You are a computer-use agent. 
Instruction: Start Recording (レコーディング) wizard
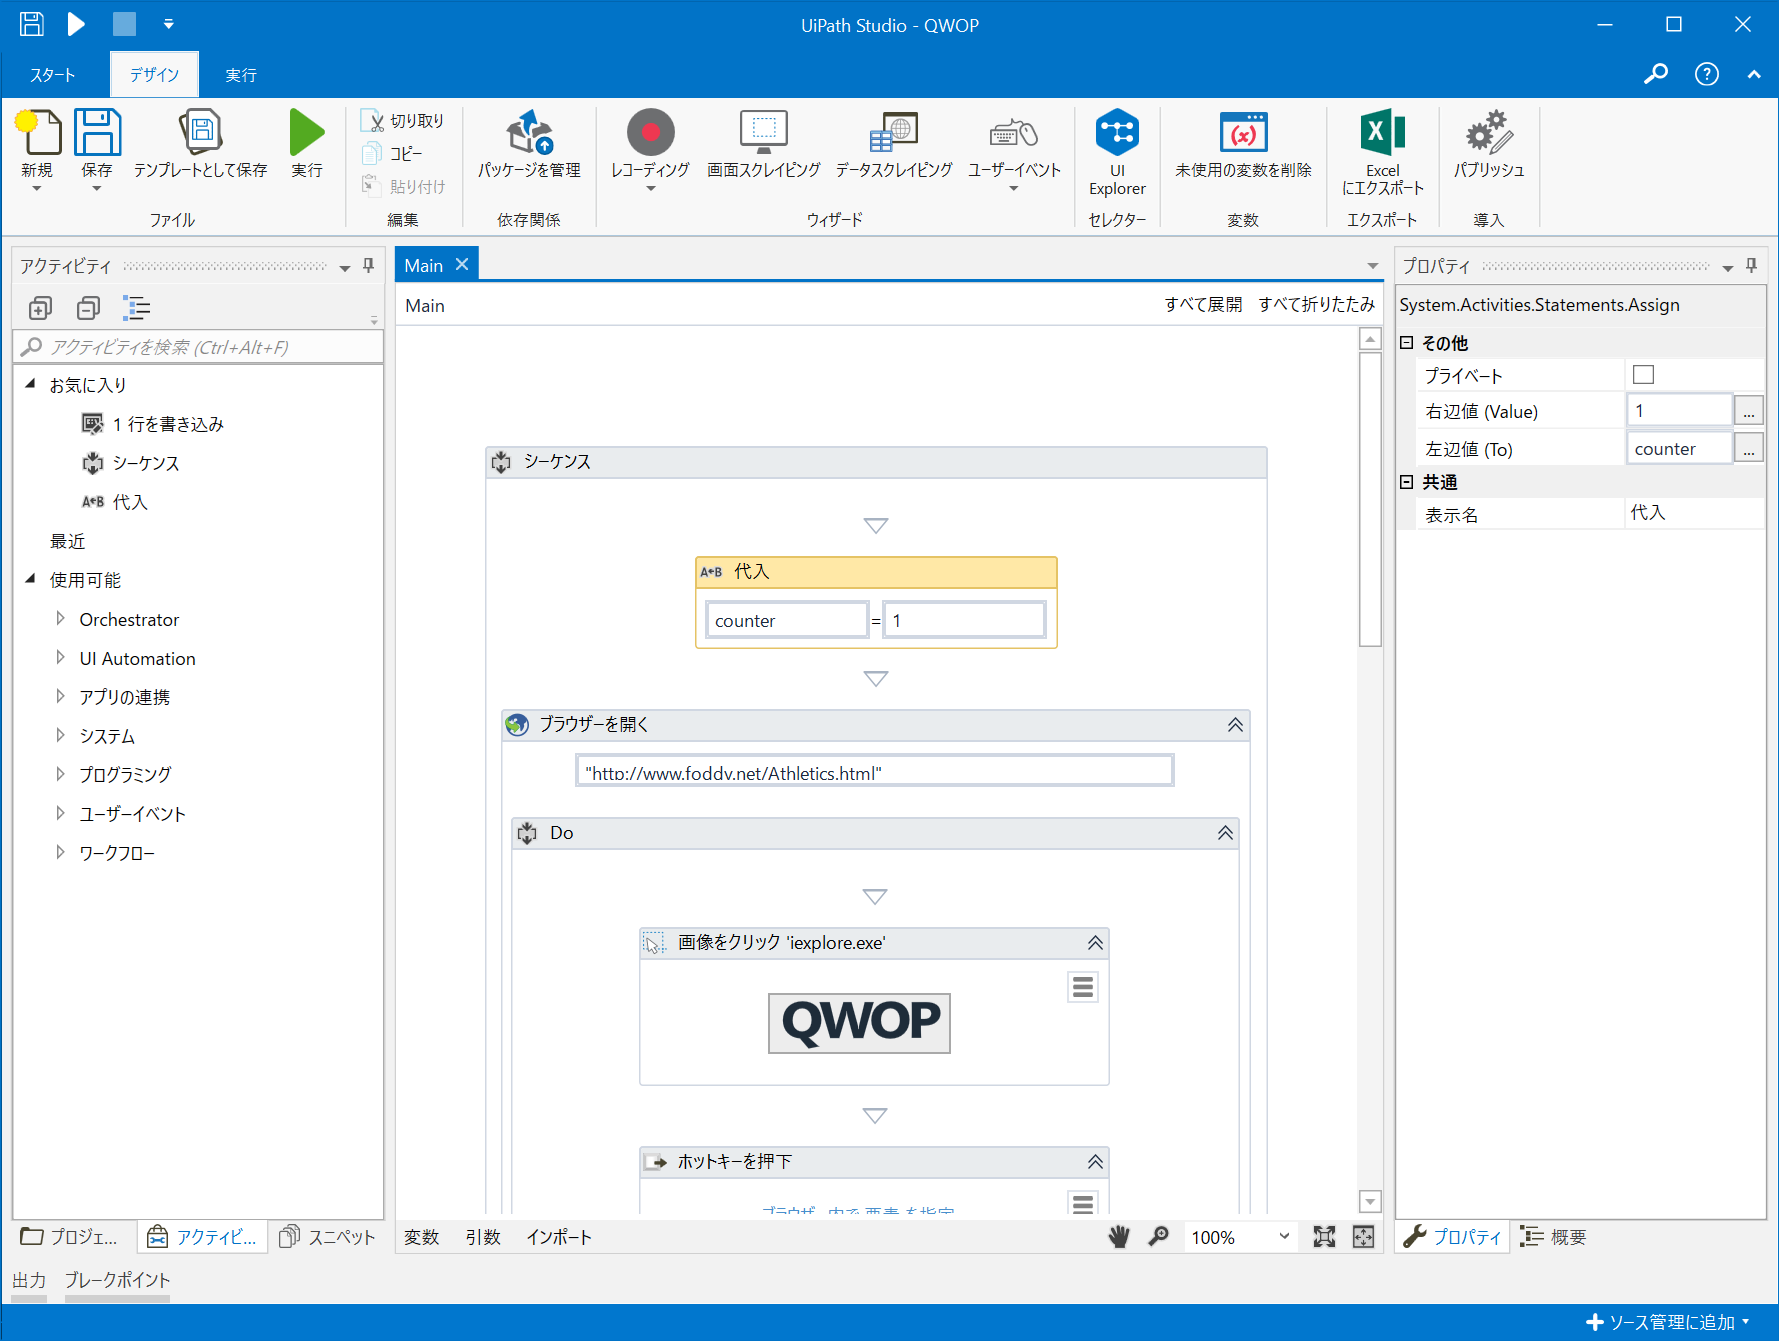pyautogui.click(x=651, y=132)
